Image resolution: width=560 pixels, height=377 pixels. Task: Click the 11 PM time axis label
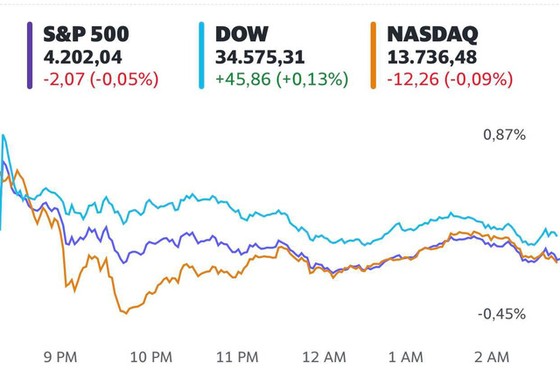pos(237,357)
